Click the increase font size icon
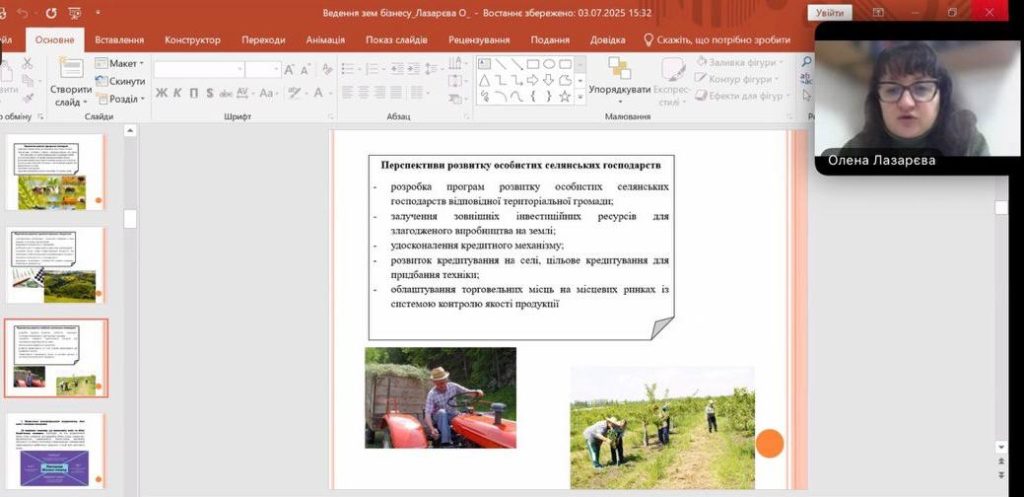 290,70
